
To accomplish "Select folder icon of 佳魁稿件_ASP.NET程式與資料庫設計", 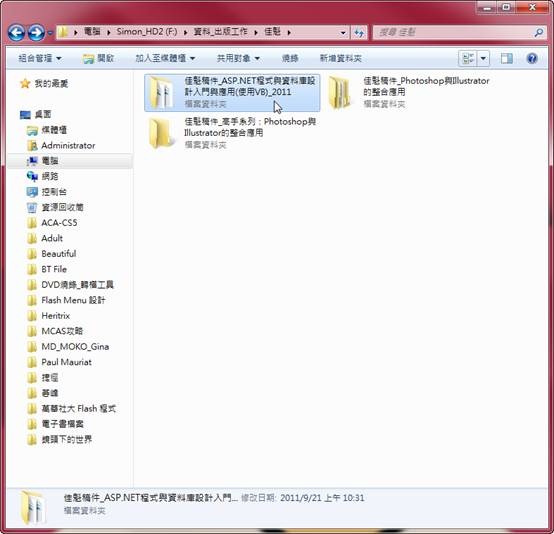I will pyautogui.click(x=161, y=93).
